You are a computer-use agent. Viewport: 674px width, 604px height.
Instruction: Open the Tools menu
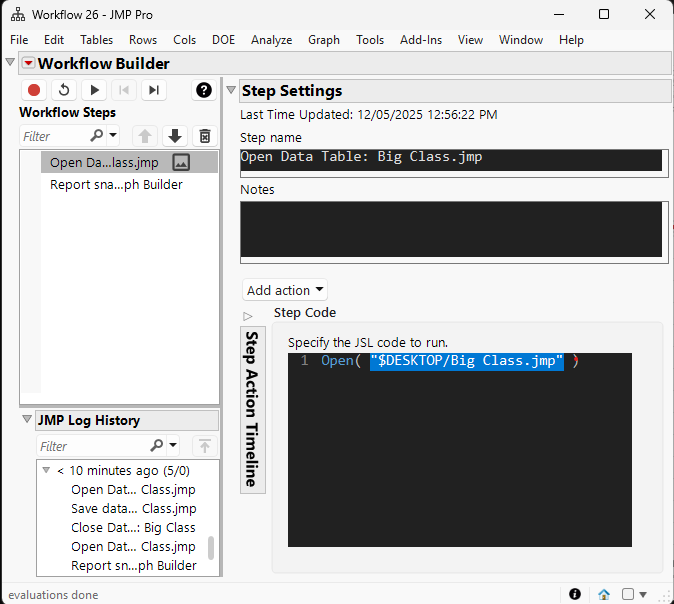370,40
